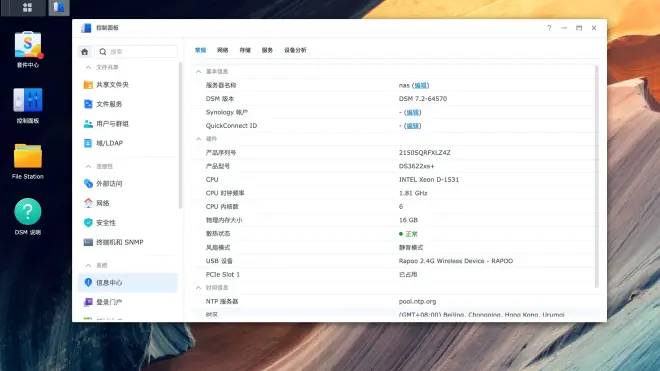
Task: Click the PCIe Slot 1 label
Action: click(223, 274)
